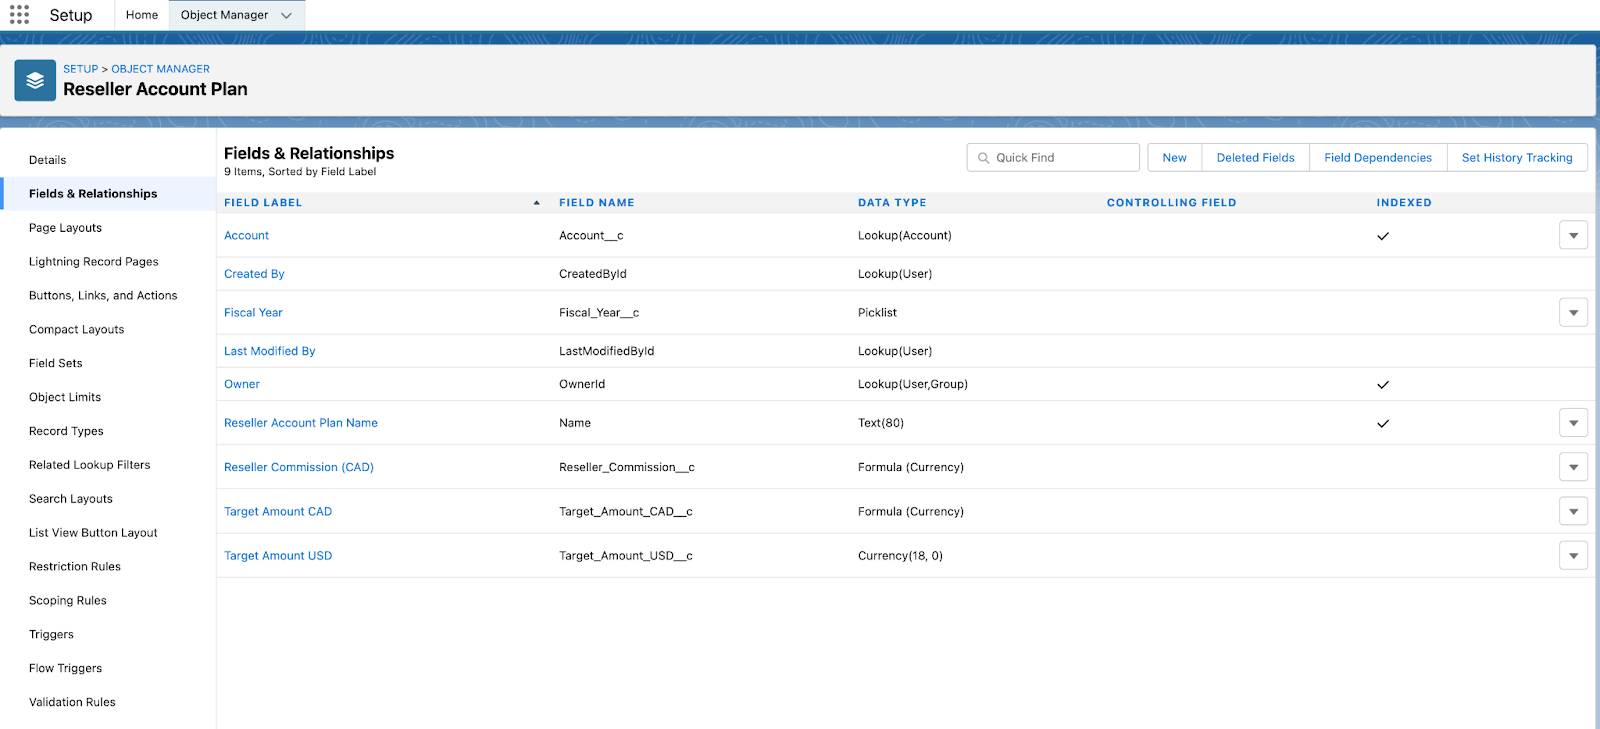This screenshot has width=1600, height=729.
Task: Click the Reseller_Commission__c field name cell
Action: point(627,467)
